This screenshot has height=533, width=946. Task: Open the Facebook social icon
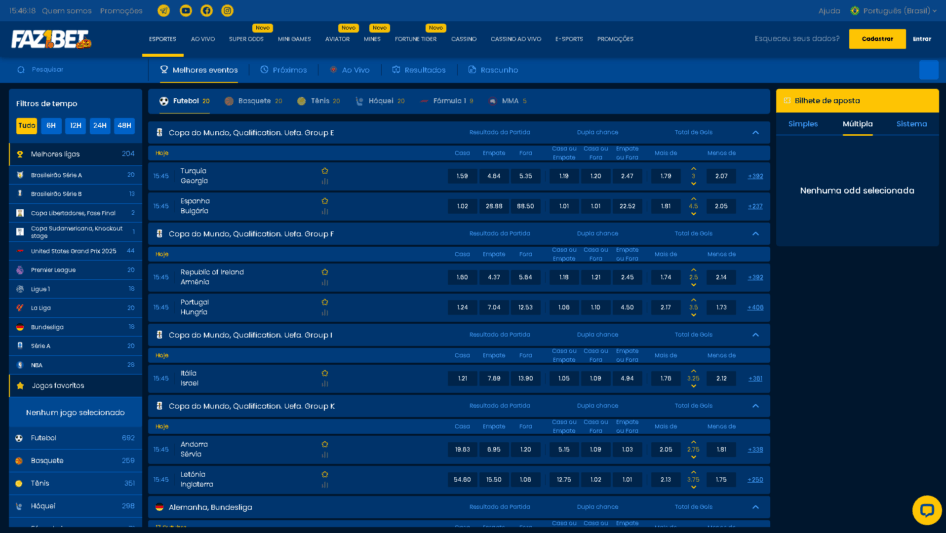click(206, 10)
